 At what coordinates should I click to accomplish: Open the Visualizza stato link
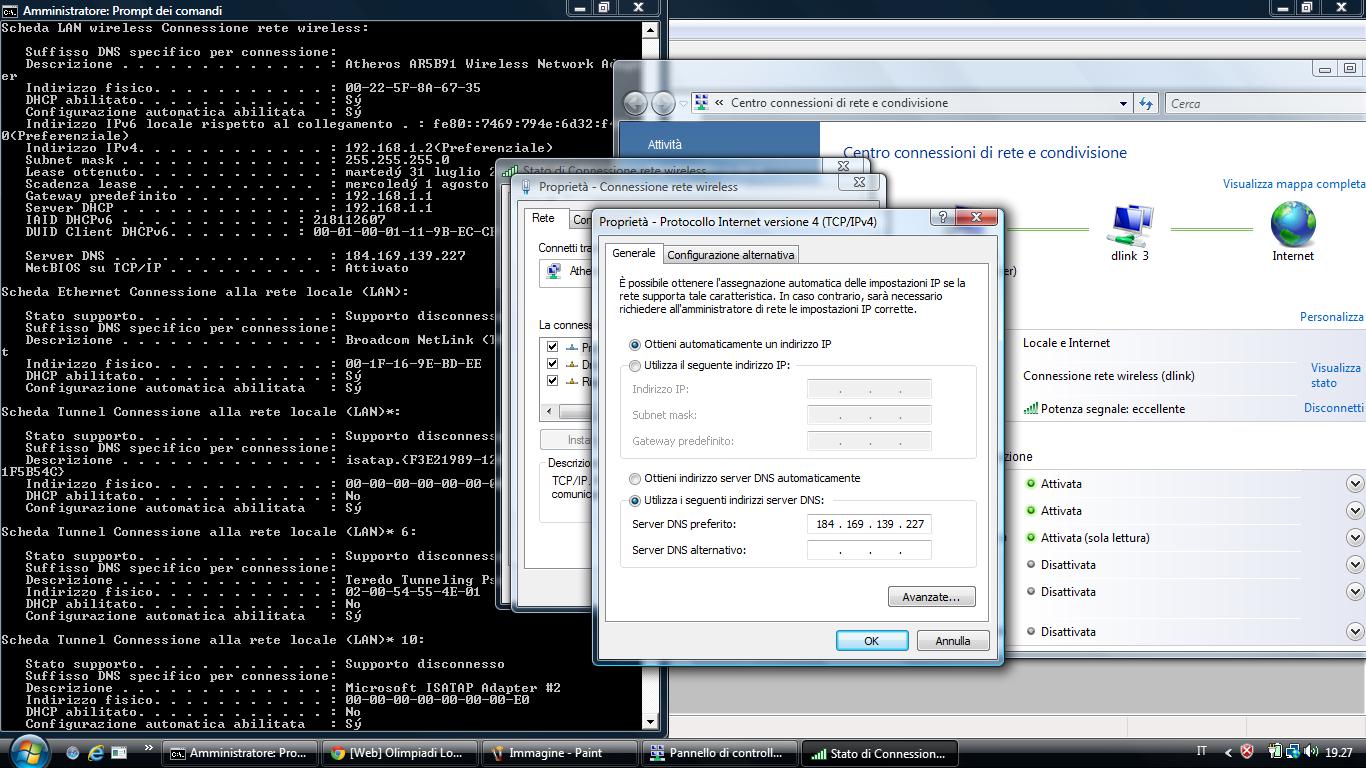tap(1335, 375)
